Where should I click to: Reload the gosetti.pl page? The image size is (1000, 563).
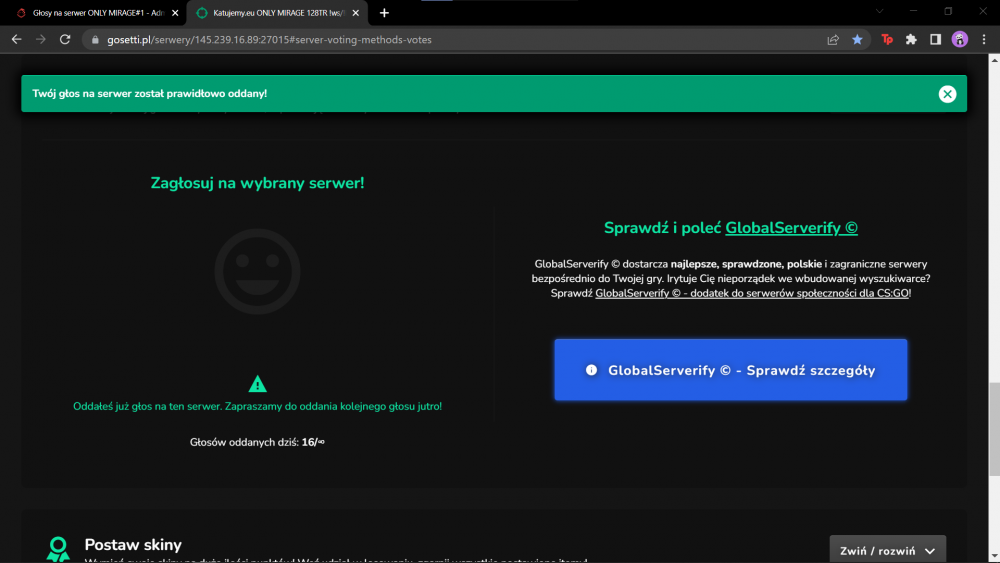click(x=65, y=40)
